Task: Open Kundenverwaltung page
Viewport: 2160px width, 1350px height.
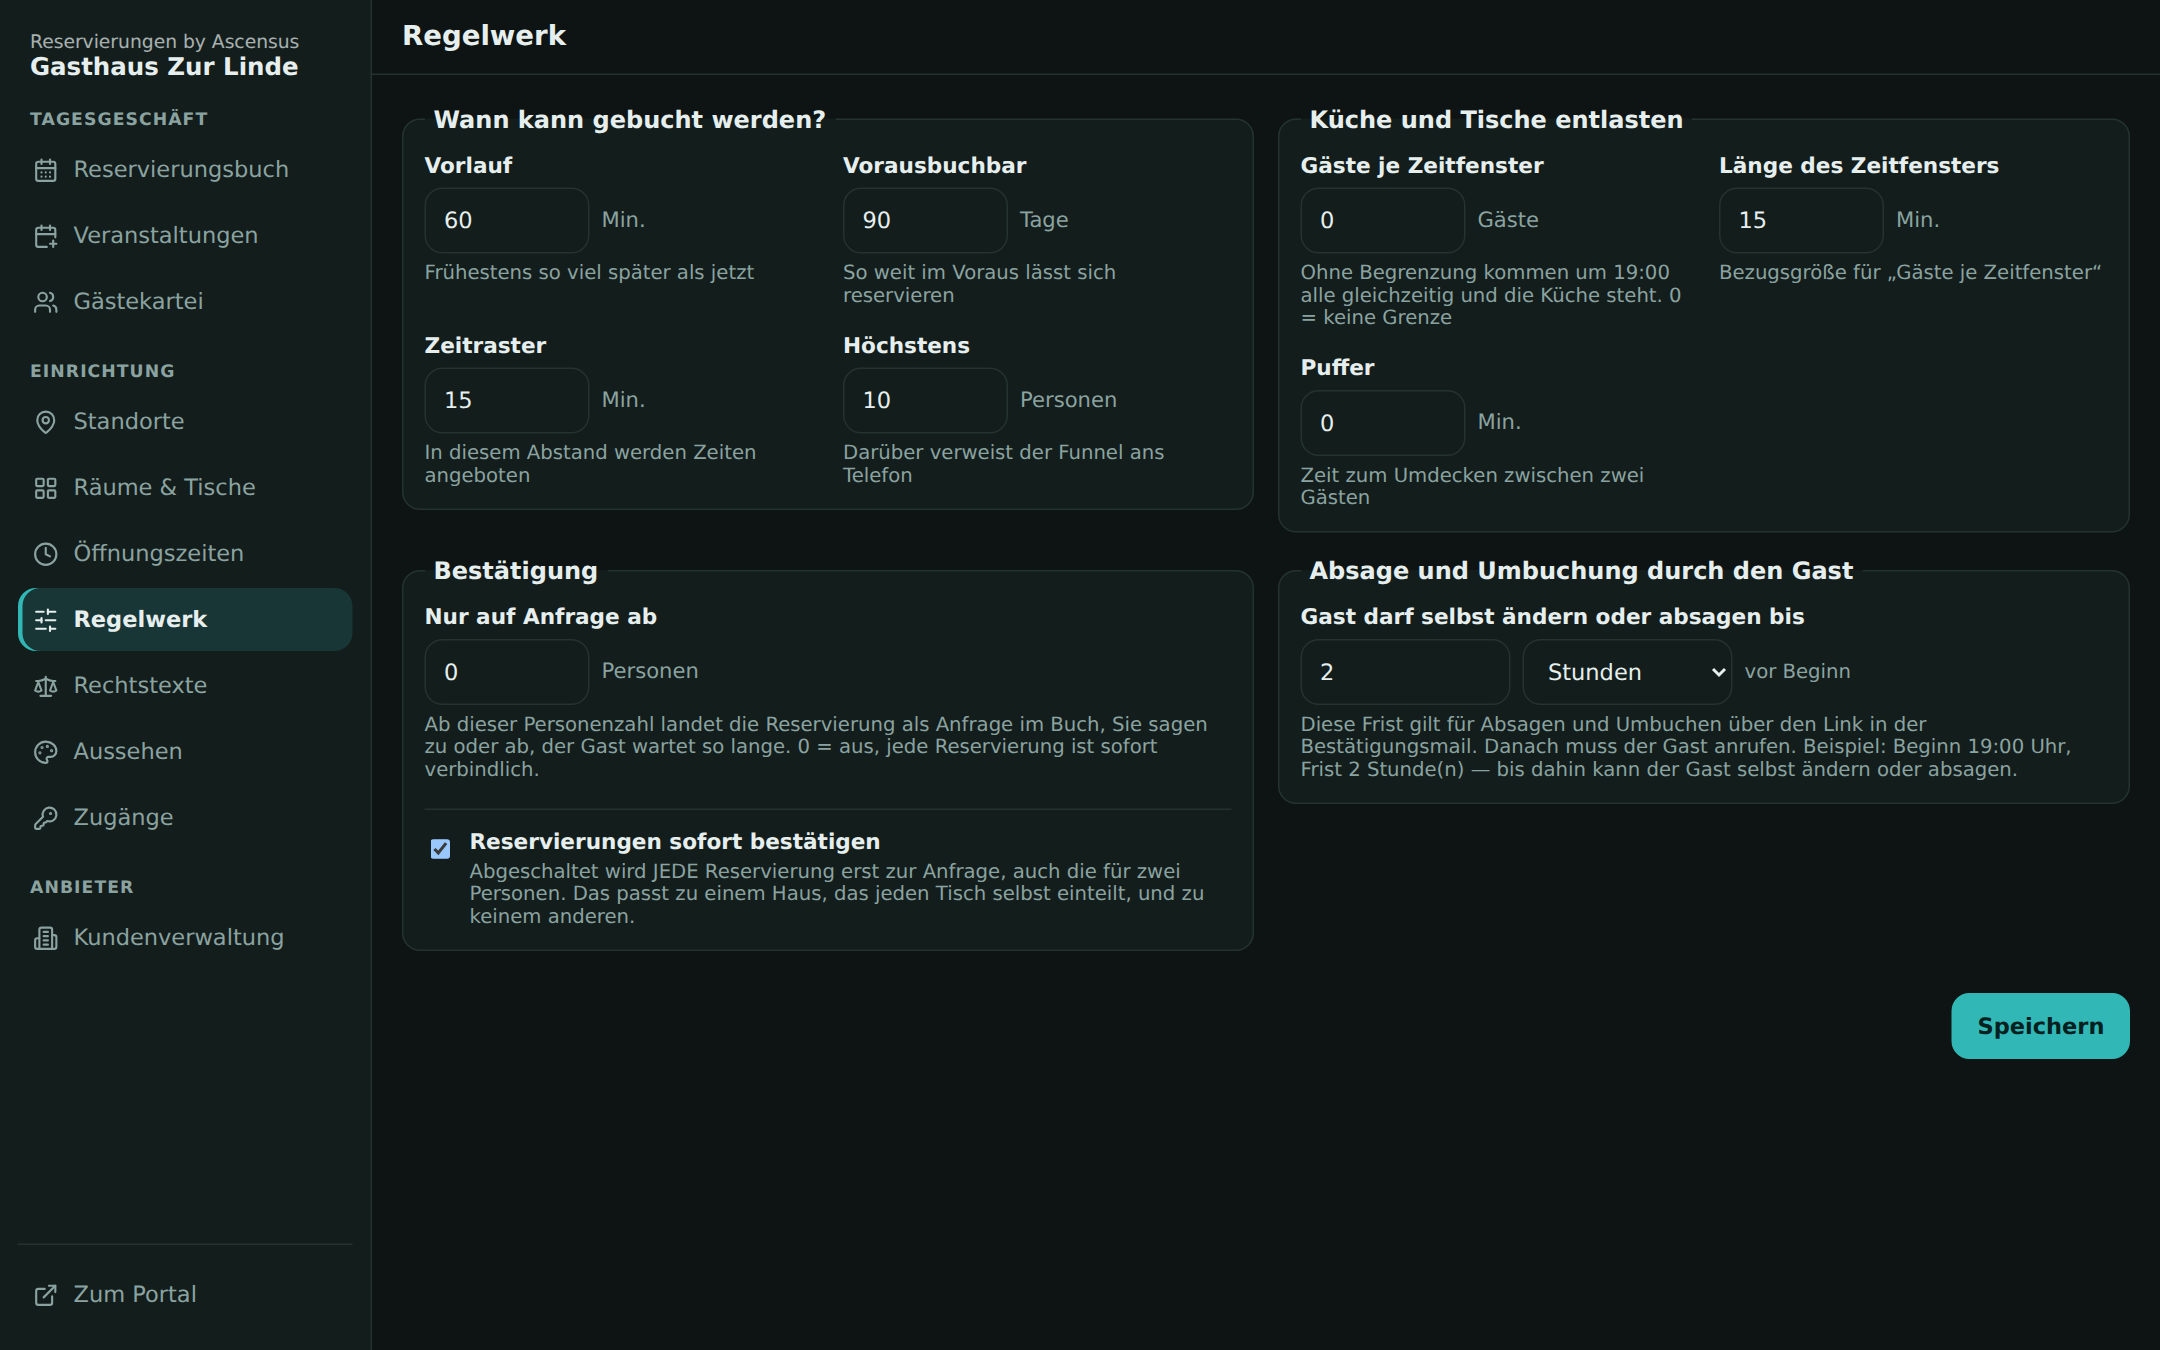Action: [x=185, y=938]
